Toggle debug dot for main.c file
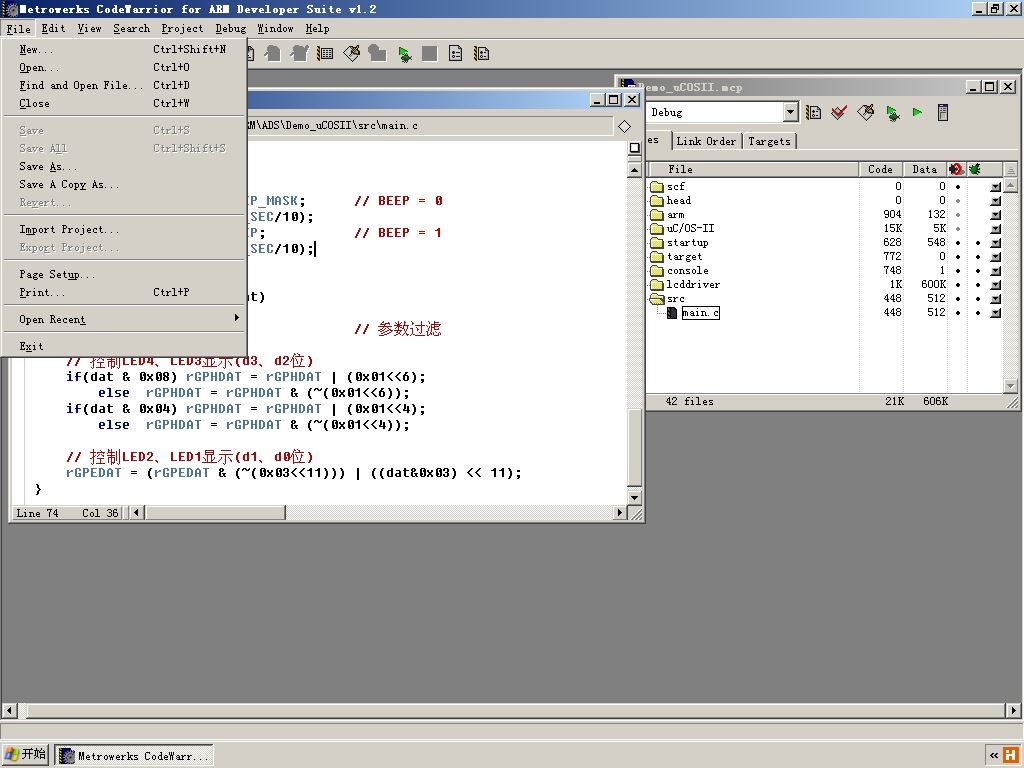The image size is (1024, 768). pyautogui.click(x=978, y=313)
